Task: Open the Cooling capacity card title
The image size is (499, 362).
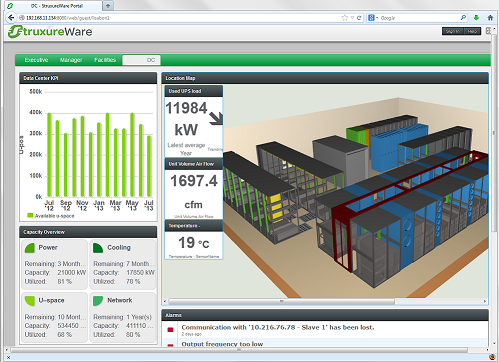Action: (119, 248)
